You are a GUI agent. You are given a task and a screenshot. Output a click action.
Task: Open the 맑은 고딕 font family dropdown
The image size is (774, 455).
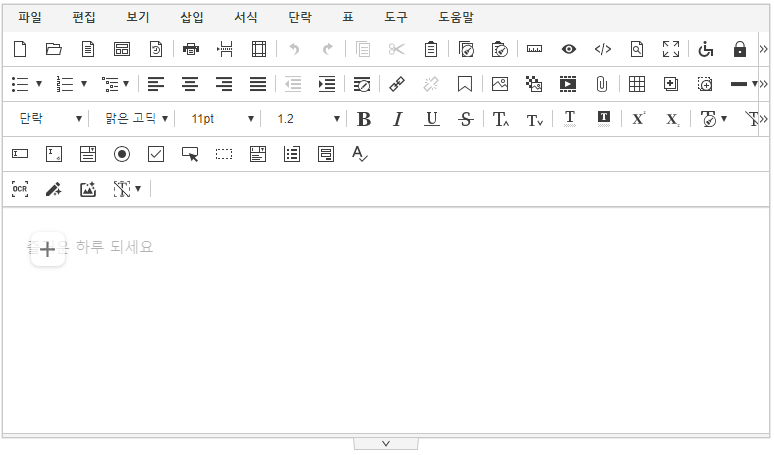click(x=137, y=119)
